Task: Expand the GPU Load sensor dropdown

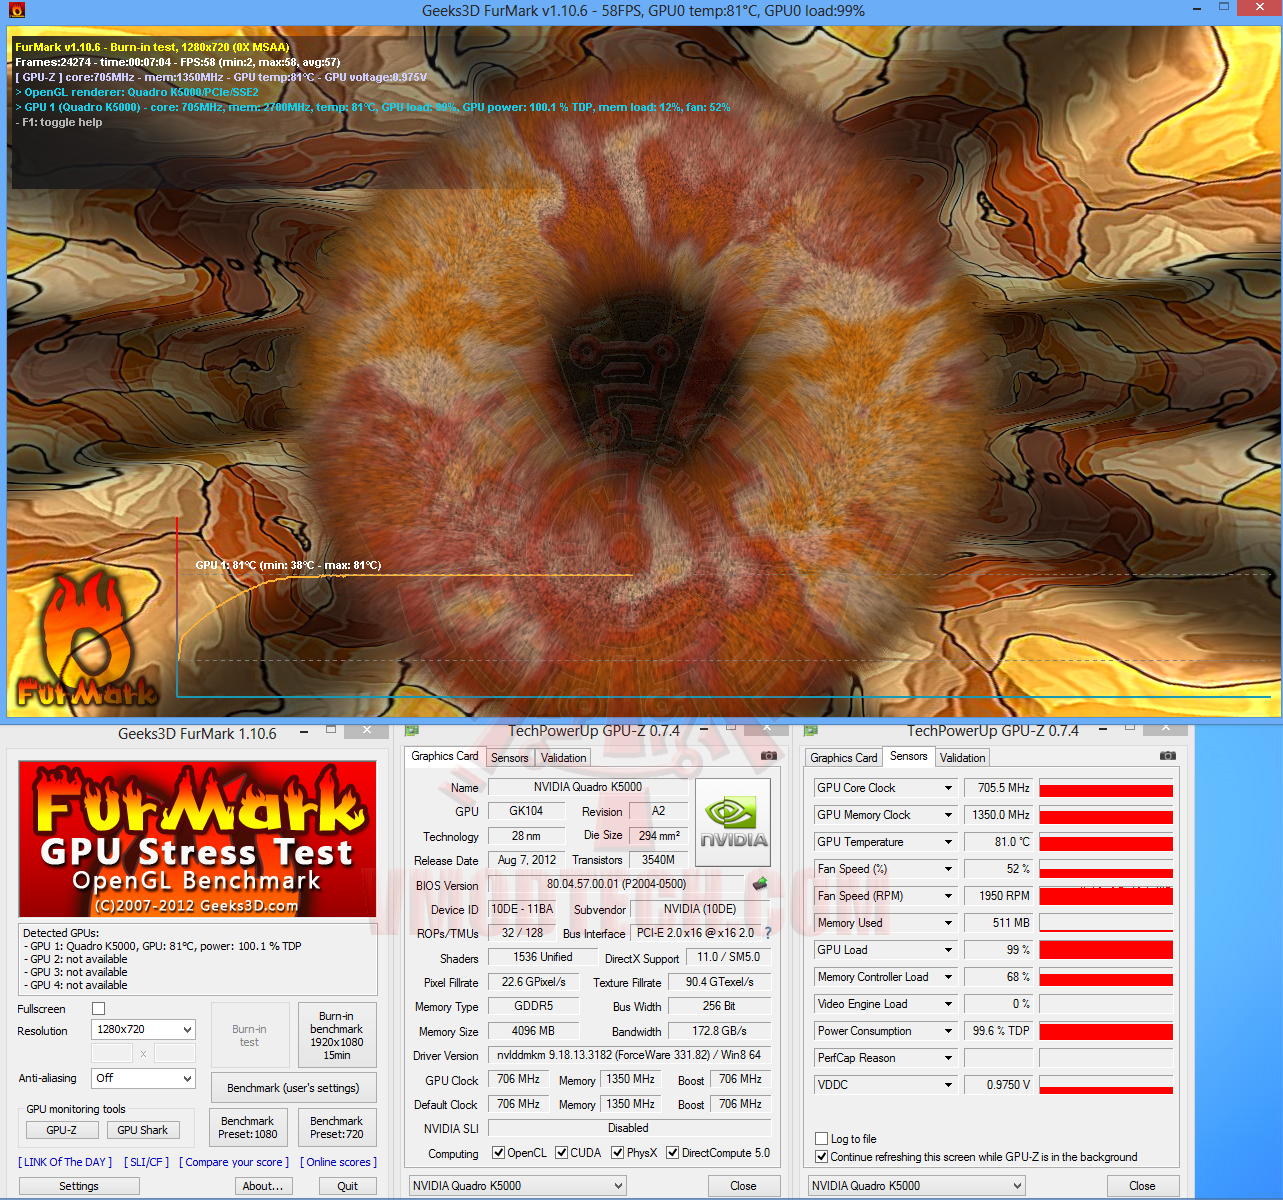Action: (948, 950)
